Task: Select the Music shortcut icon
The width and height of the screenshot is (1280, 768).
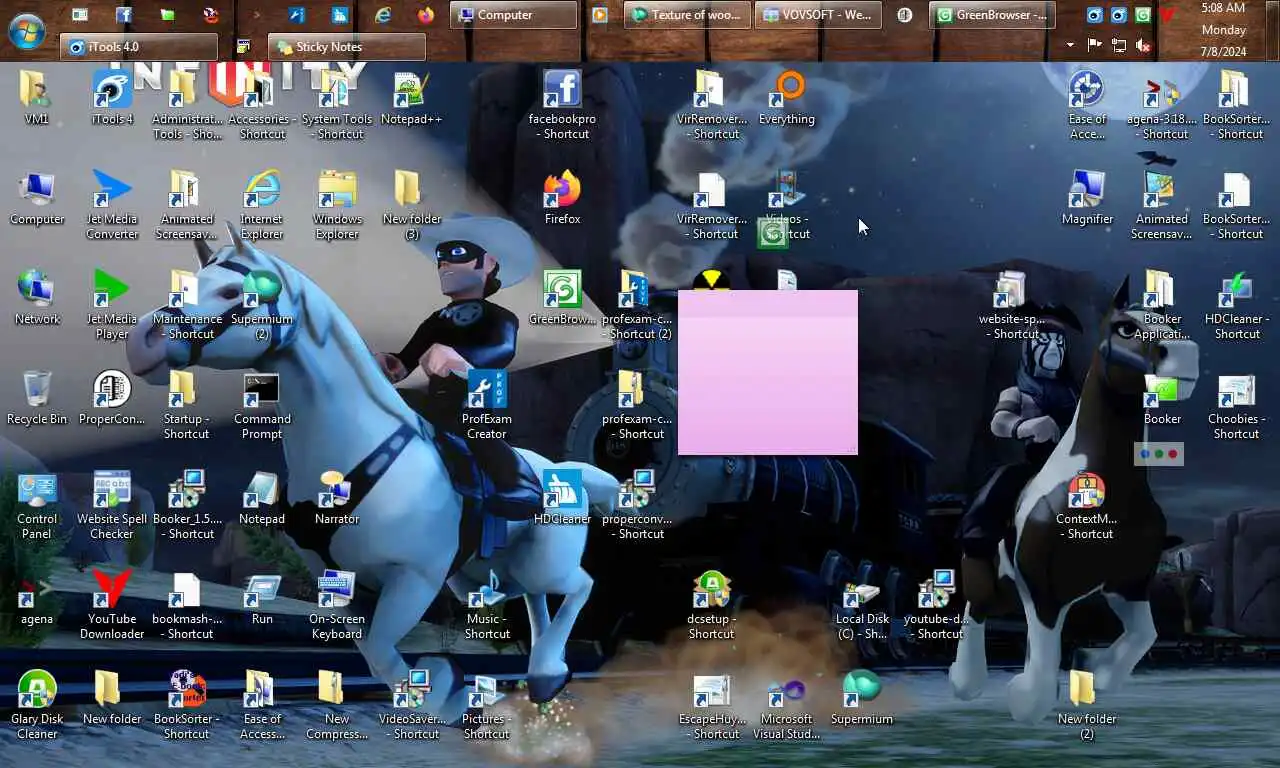Action: [487, 605]
